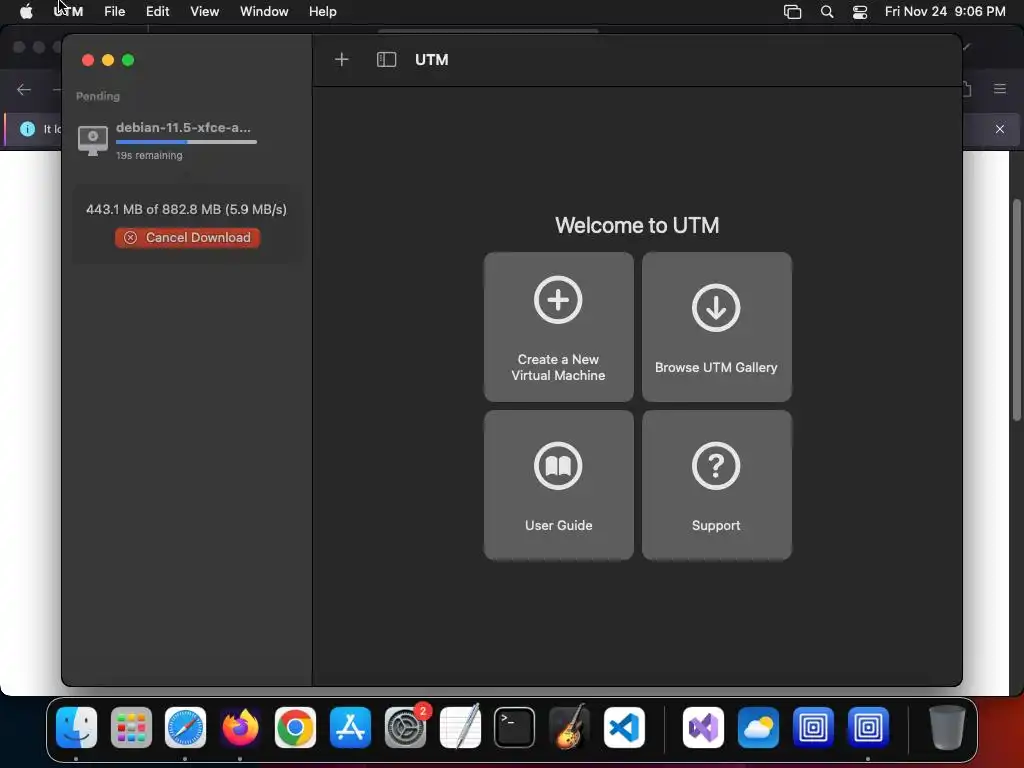
Task: Click the plus icon to add a VM
Action: pos(342,60)
